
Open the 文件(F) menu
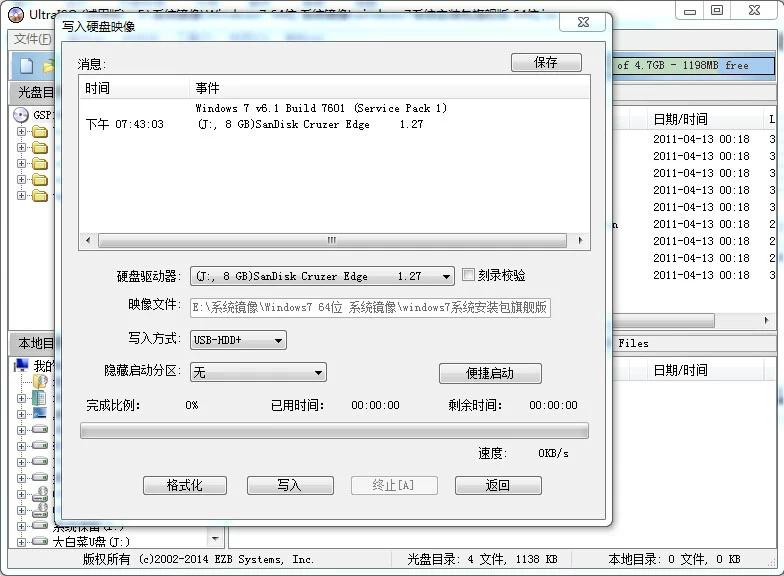(32, 39)
